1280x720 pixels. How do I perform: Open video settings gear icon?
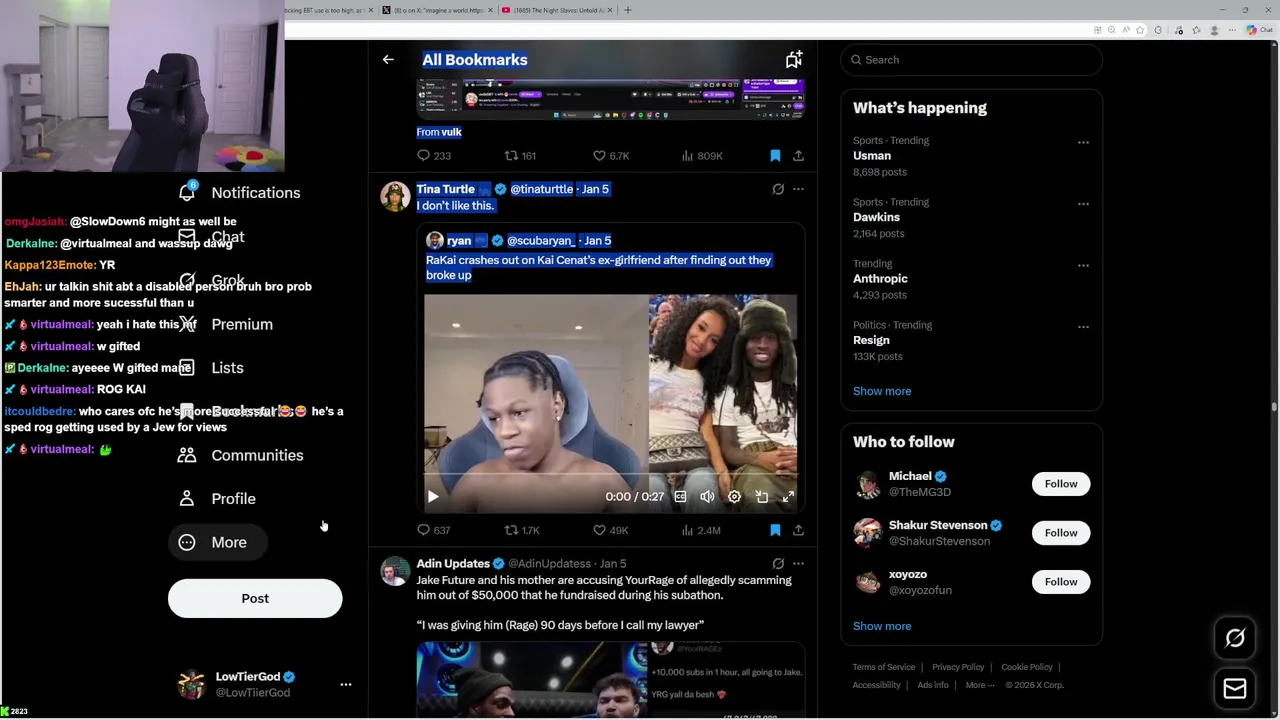pos(734,497)
